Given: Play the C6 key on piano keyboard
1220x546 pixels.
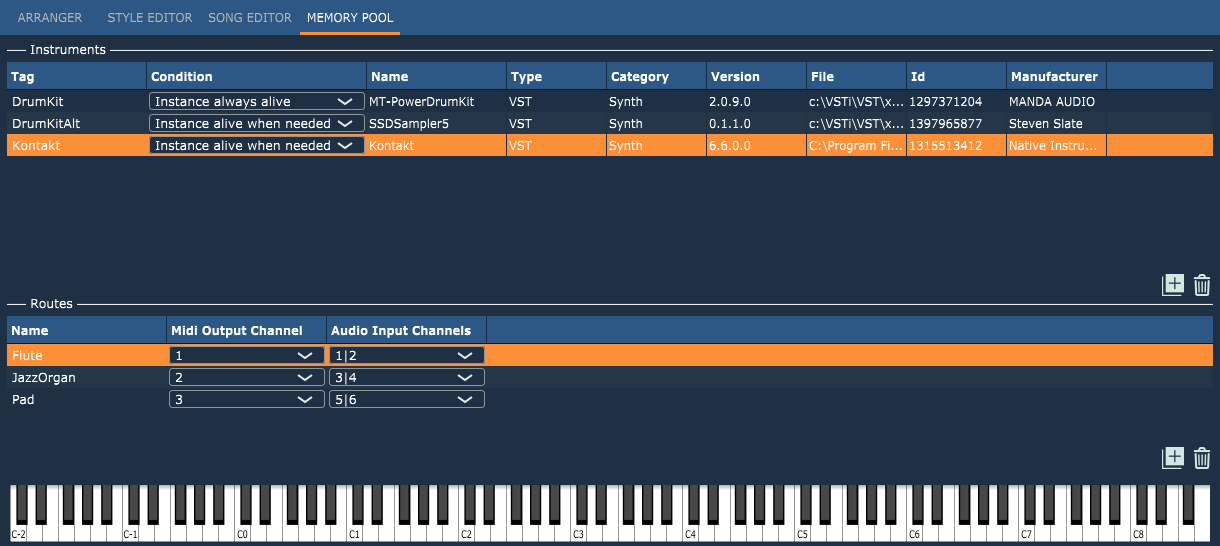Looking at the screenshot, I should click(x=914, y=532).
